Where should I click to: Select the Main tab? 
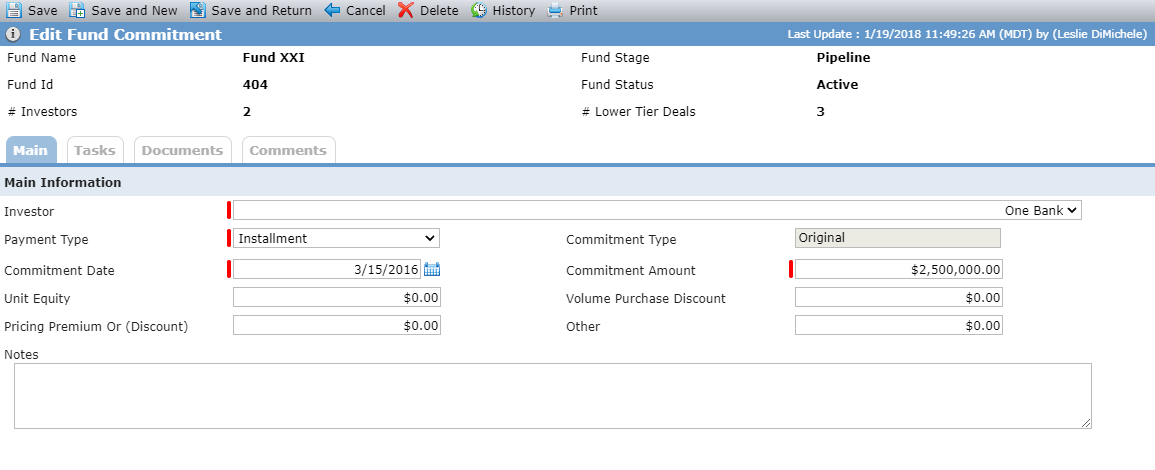click(31, 150)
